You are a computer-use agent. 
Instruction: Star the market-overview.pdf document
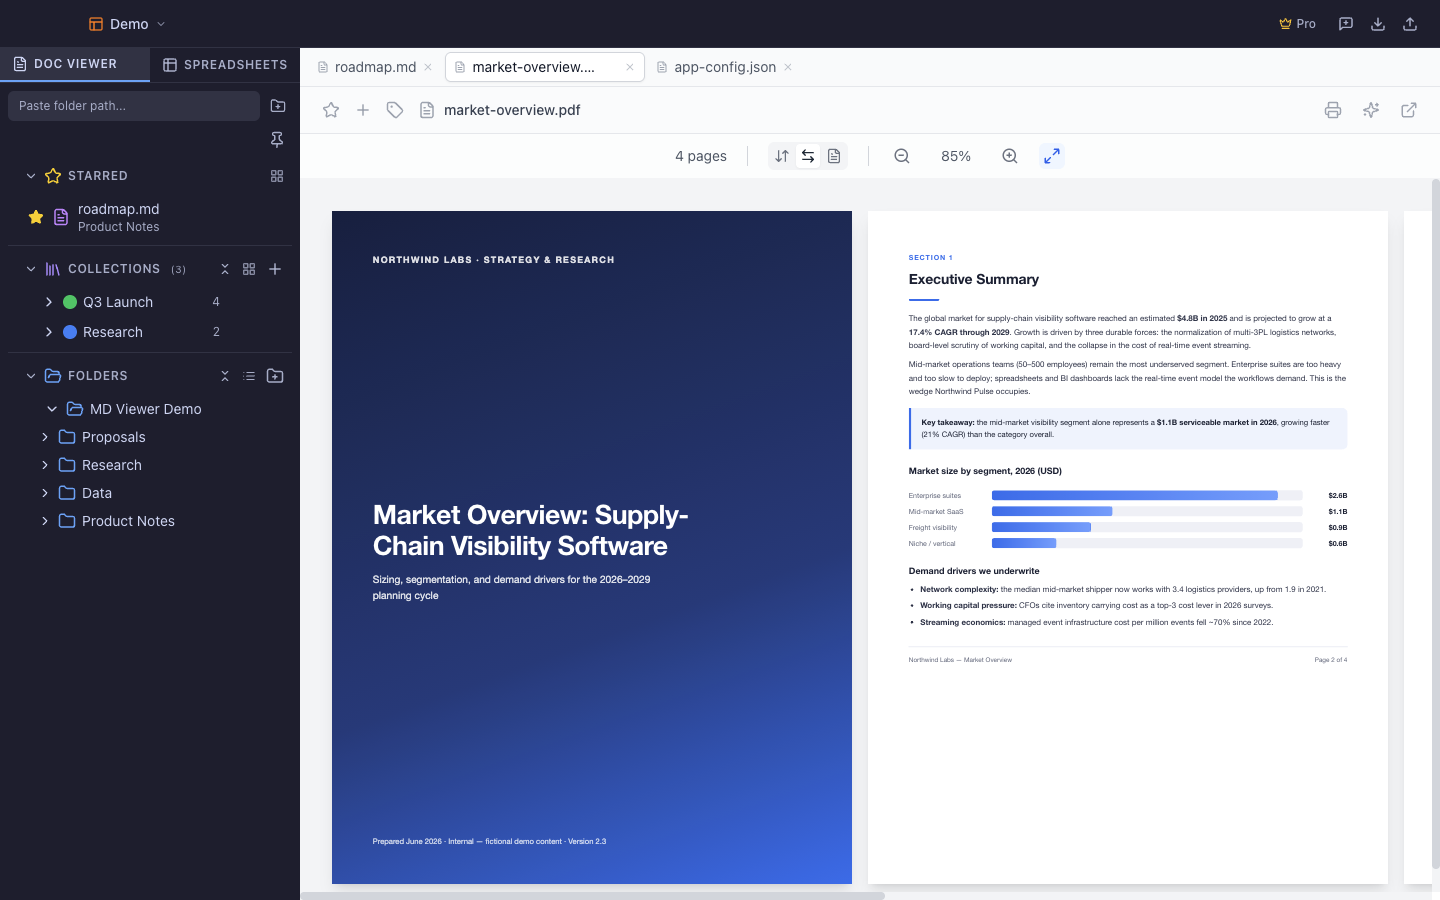331,110
